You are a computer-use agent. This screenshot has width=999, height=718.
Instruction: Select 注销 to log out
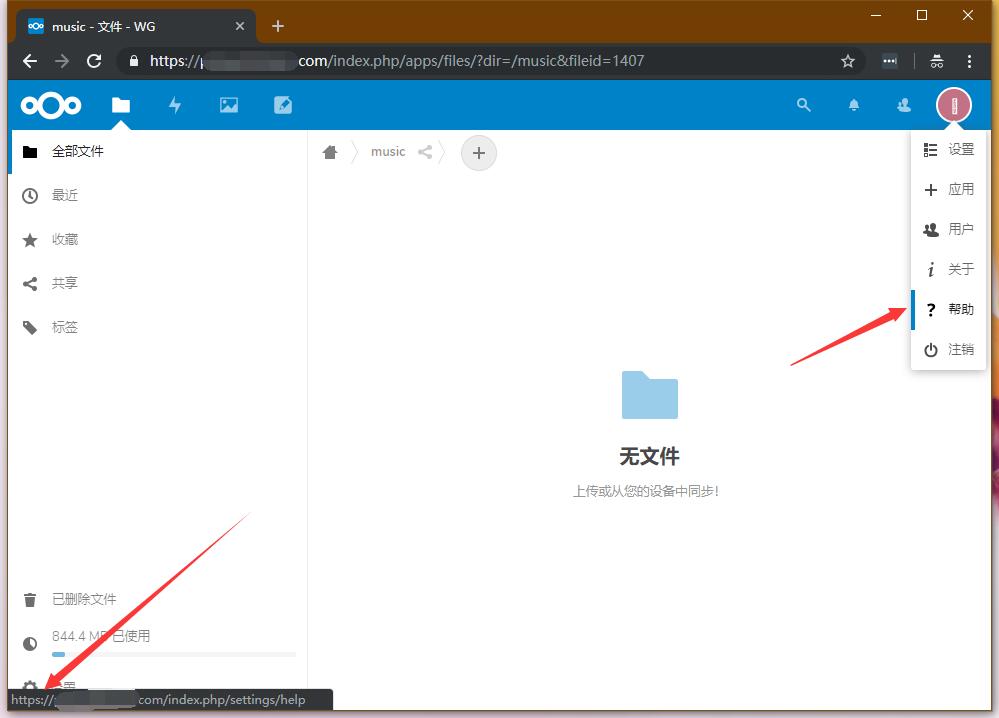[949, 350]
